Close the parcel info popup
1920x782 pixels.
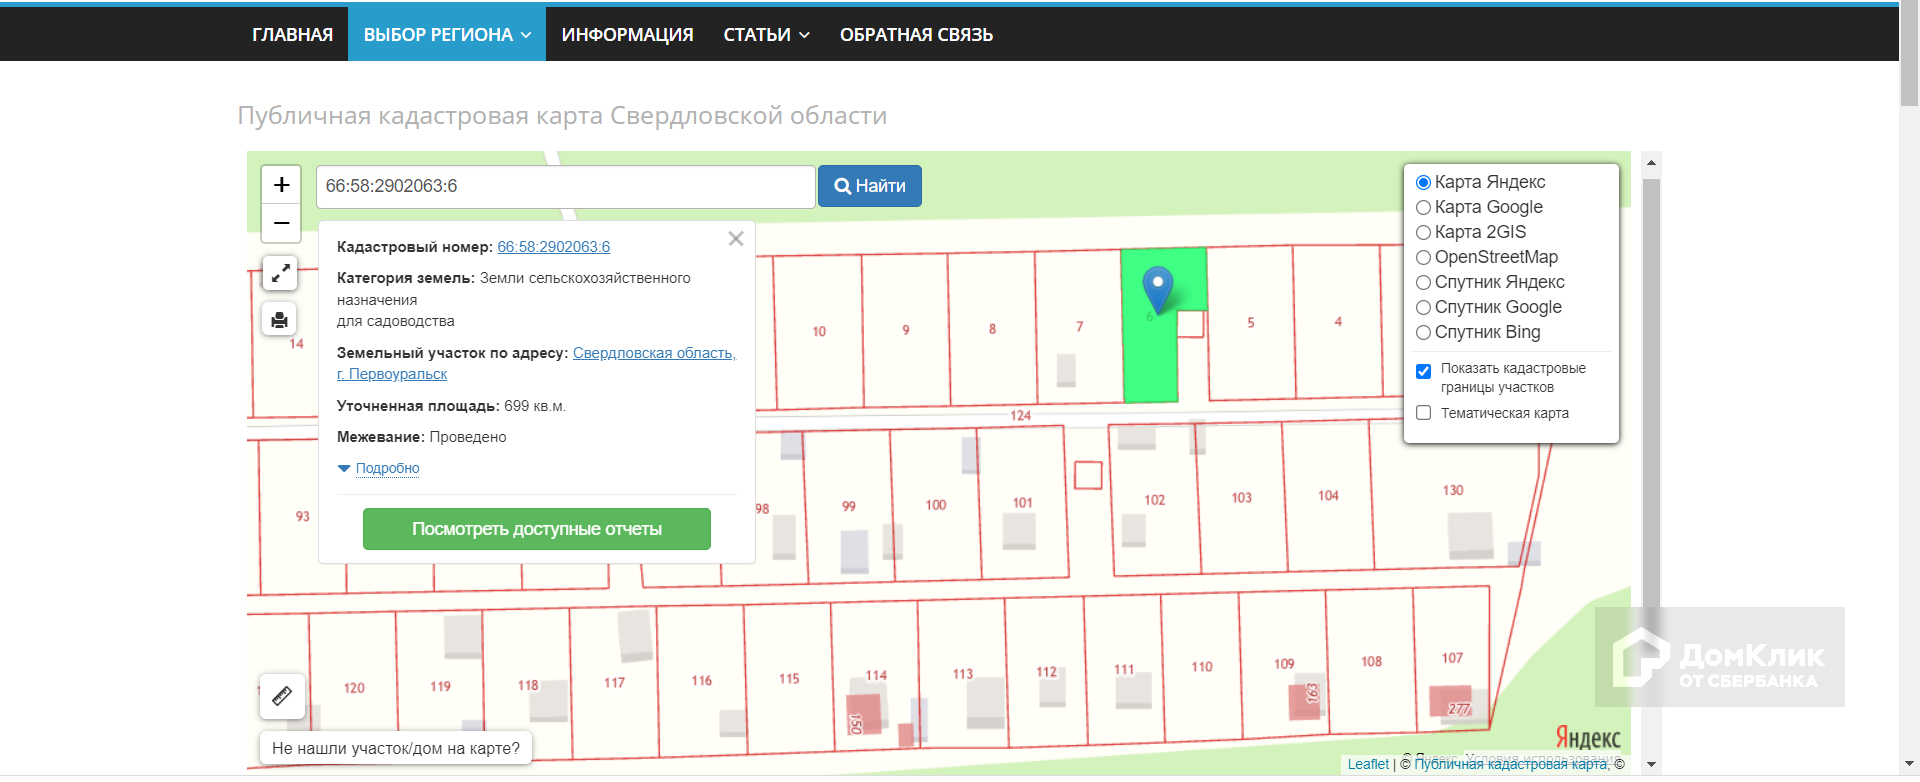coord(736,239)
